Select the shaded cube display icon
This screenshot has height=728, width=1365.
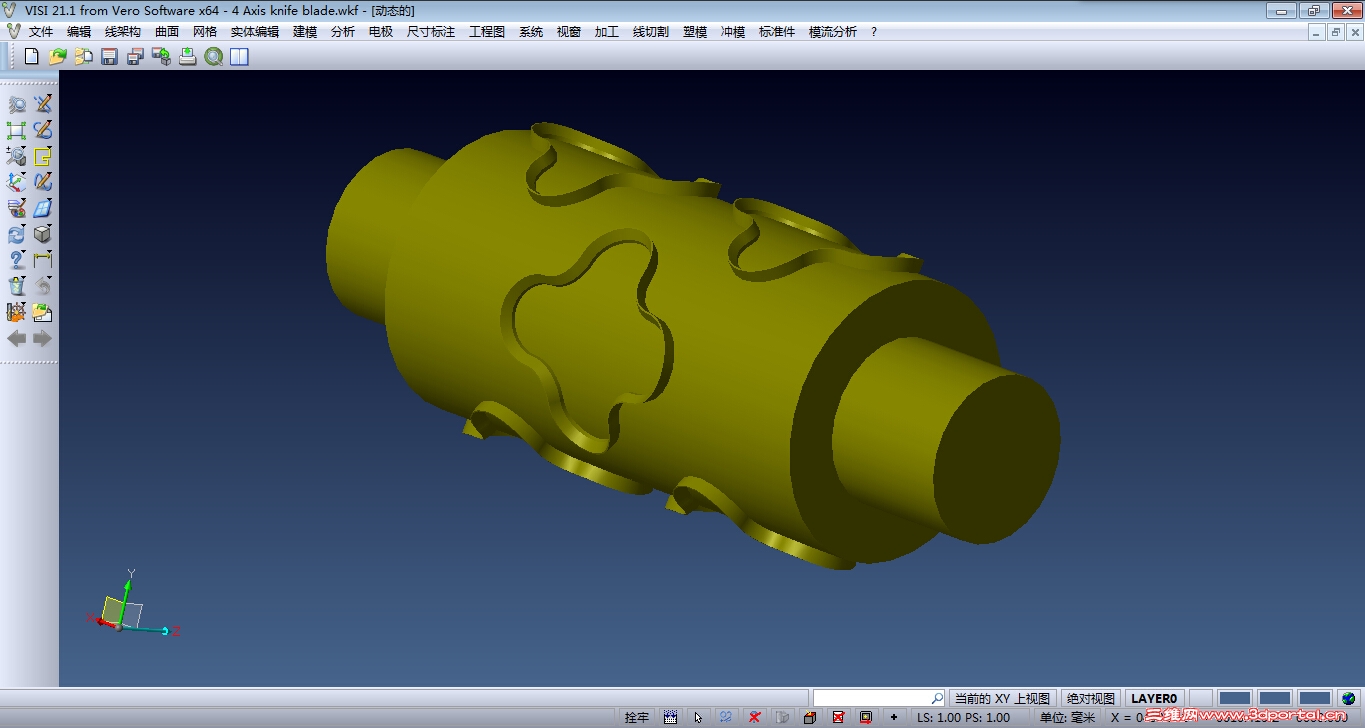click(42, 234)
